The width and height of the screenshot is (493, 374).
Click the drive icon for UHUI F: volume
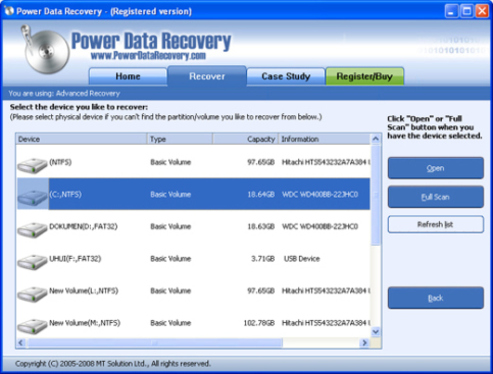(32, 262)
